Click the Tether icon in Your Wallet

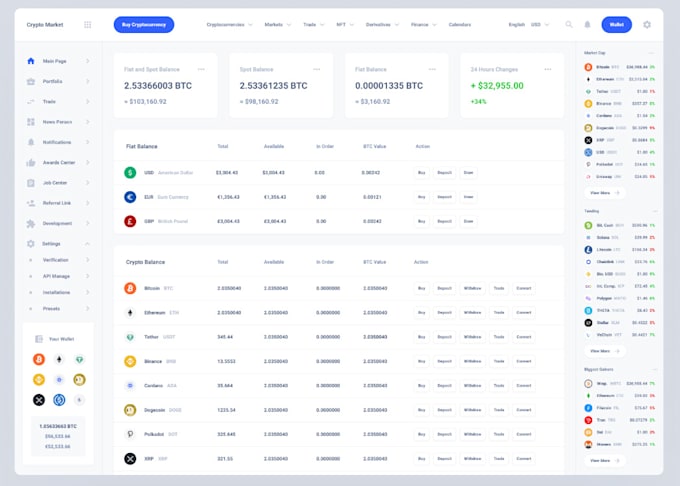[79, 359]
